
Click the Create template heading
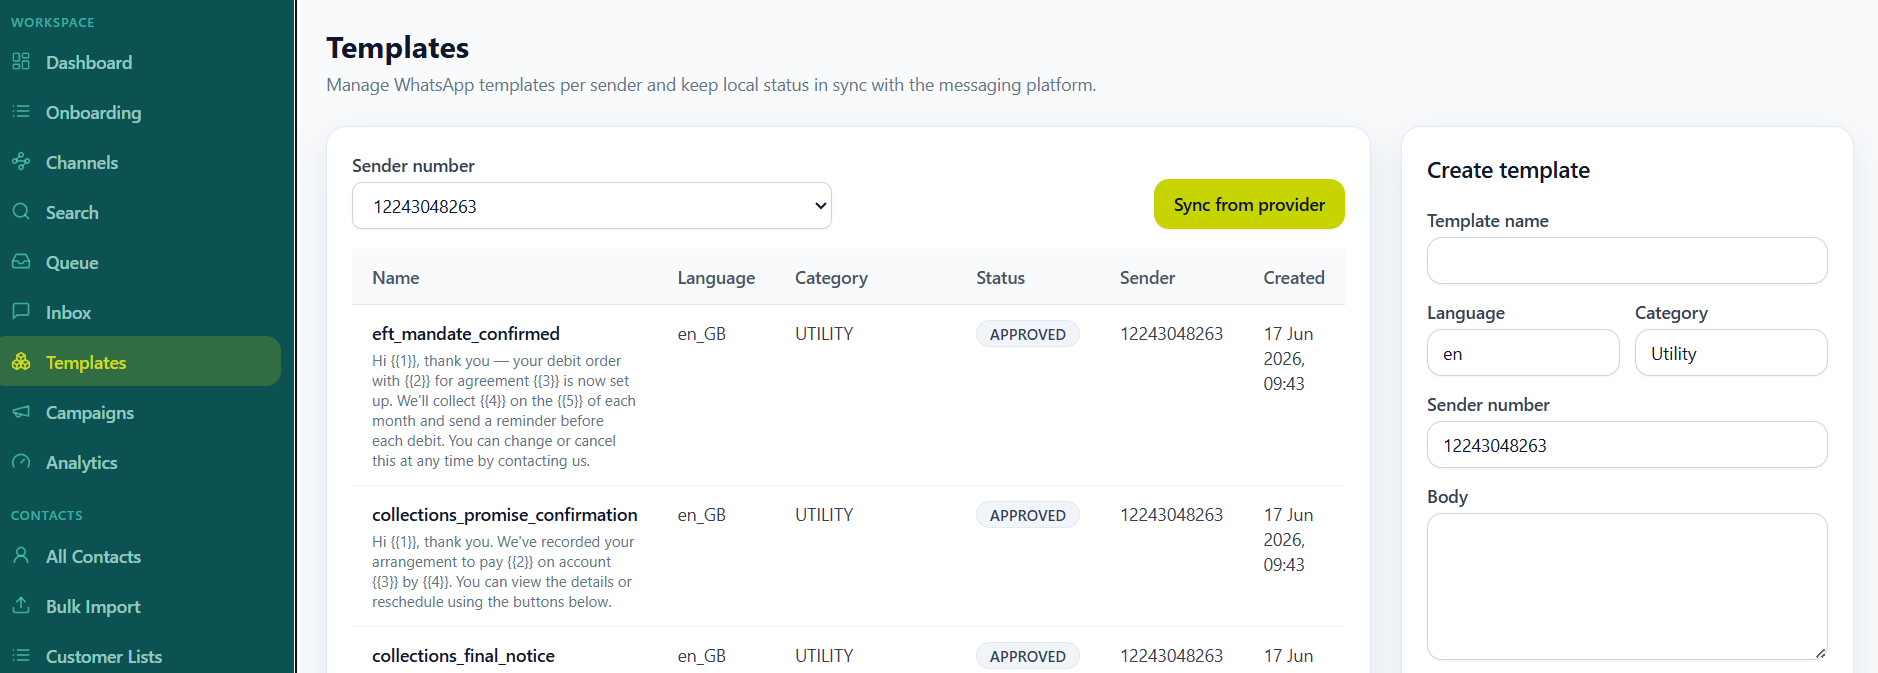[1508, 170]
